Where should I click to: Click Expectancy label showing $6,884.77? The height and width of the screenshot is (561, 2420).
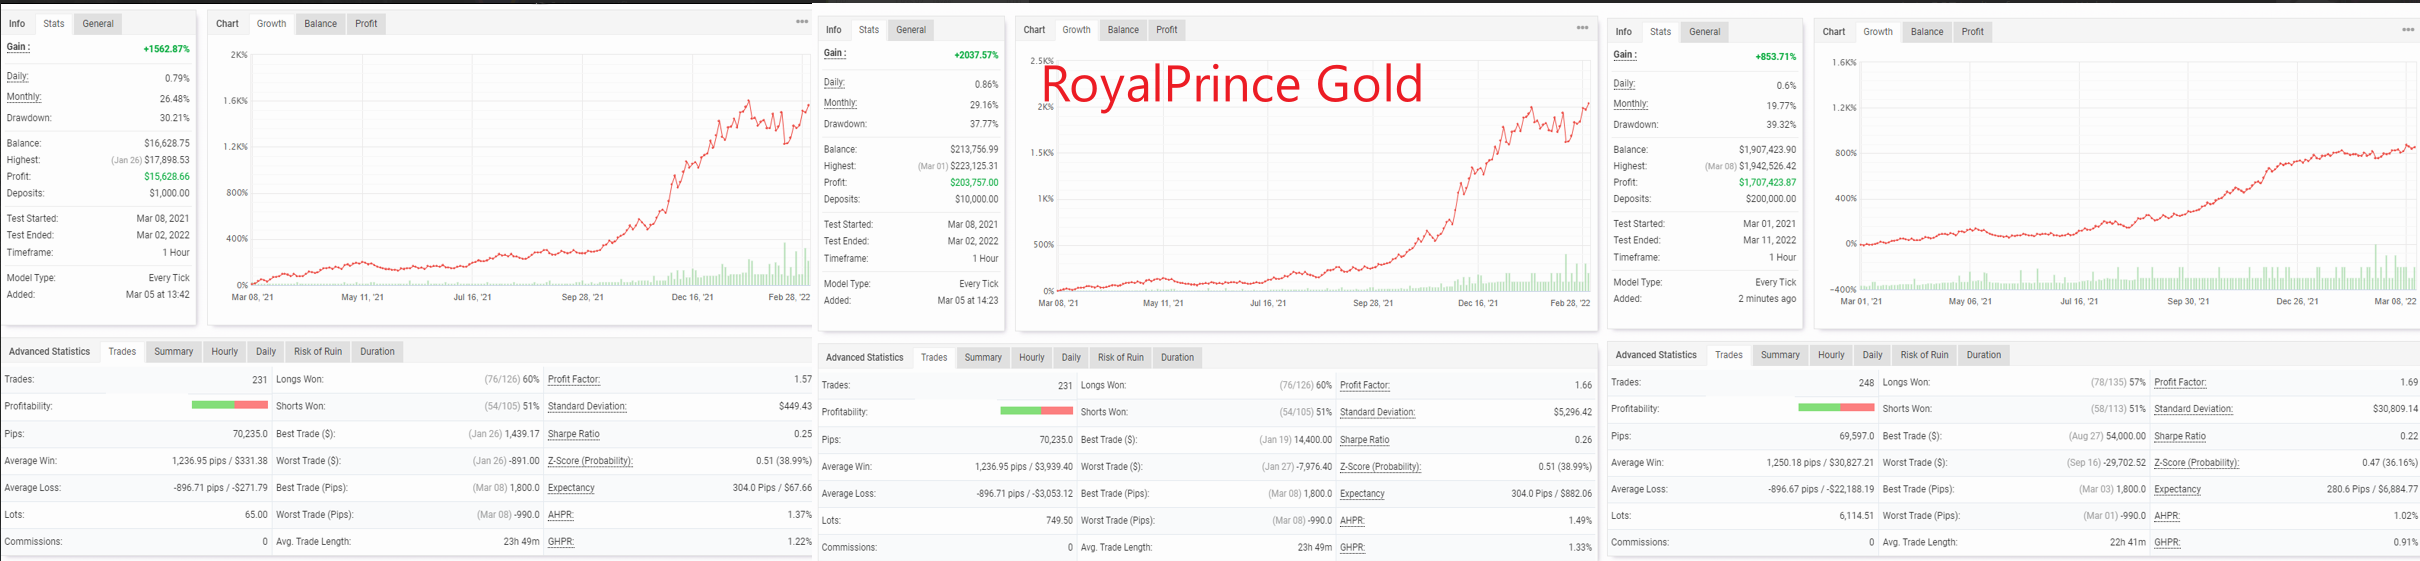(x=2177, y=489)
